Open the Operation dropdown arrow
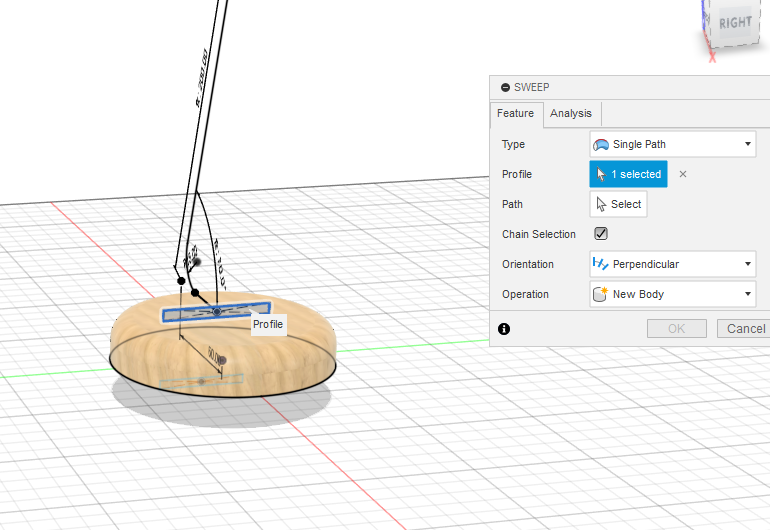 tap(748, 294)
